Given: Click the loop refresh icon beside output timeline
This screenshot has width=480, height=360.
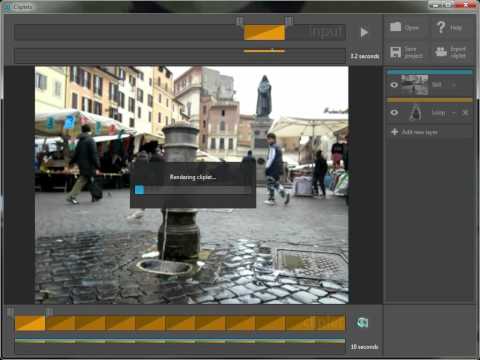Looking at the screenshot, I should pyautogui.click(x=362, y=323).
